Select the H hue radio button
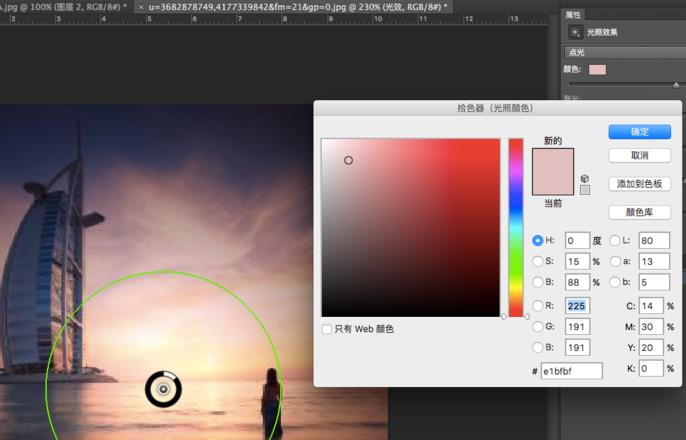 537,240
